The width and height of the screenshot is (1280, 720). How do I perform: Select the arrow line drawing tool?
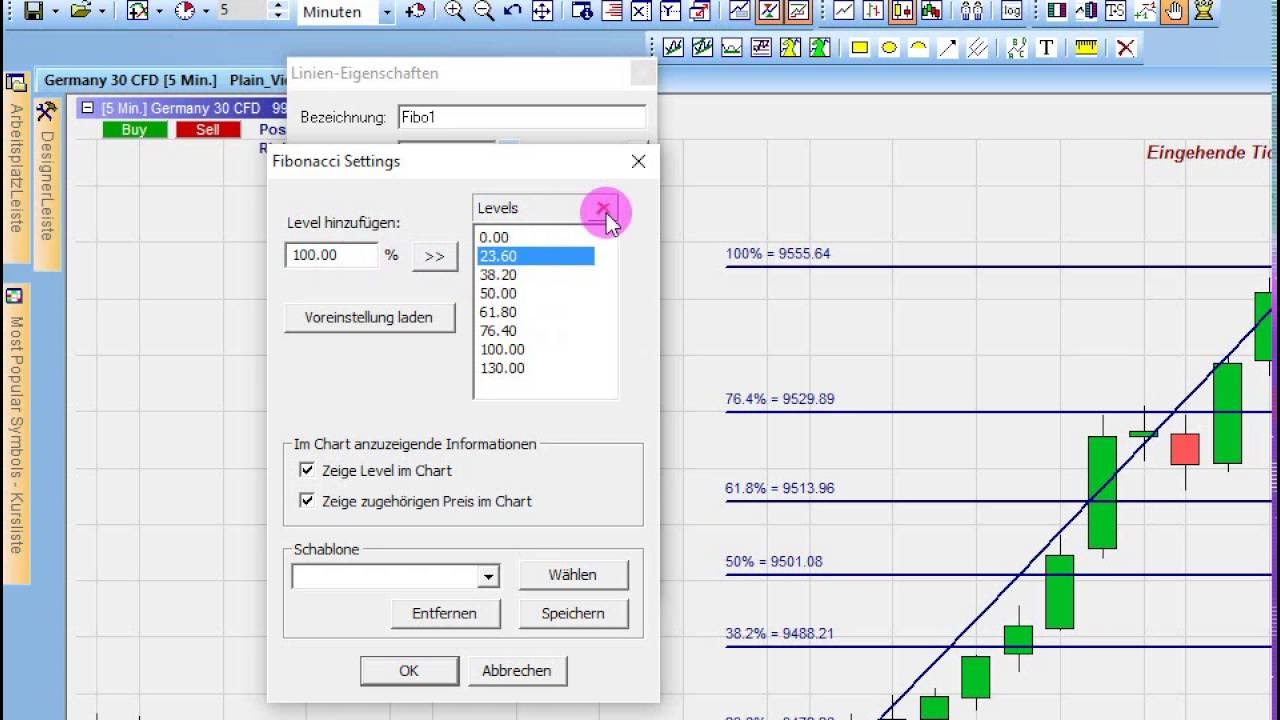[x=948, y=48]
